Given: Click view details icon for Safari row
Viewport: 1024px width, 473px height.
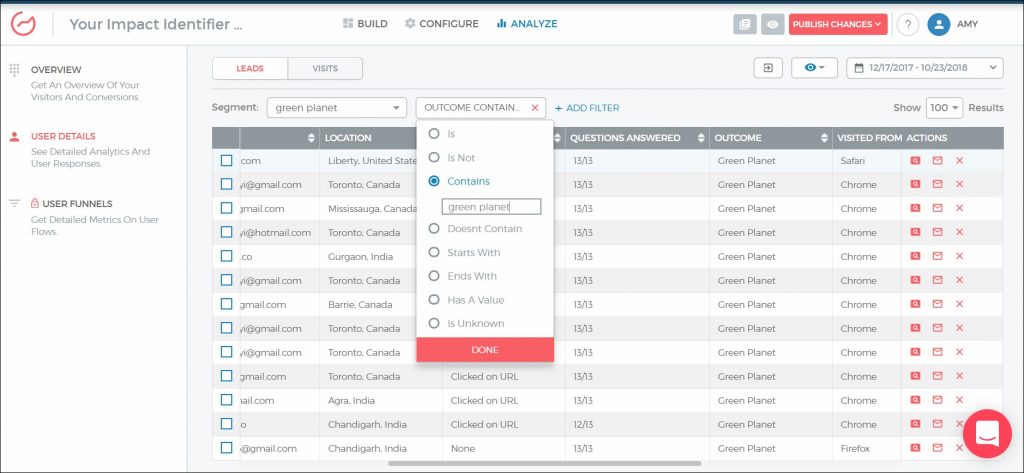Looking at the screenshot, I should click(915, 160).
